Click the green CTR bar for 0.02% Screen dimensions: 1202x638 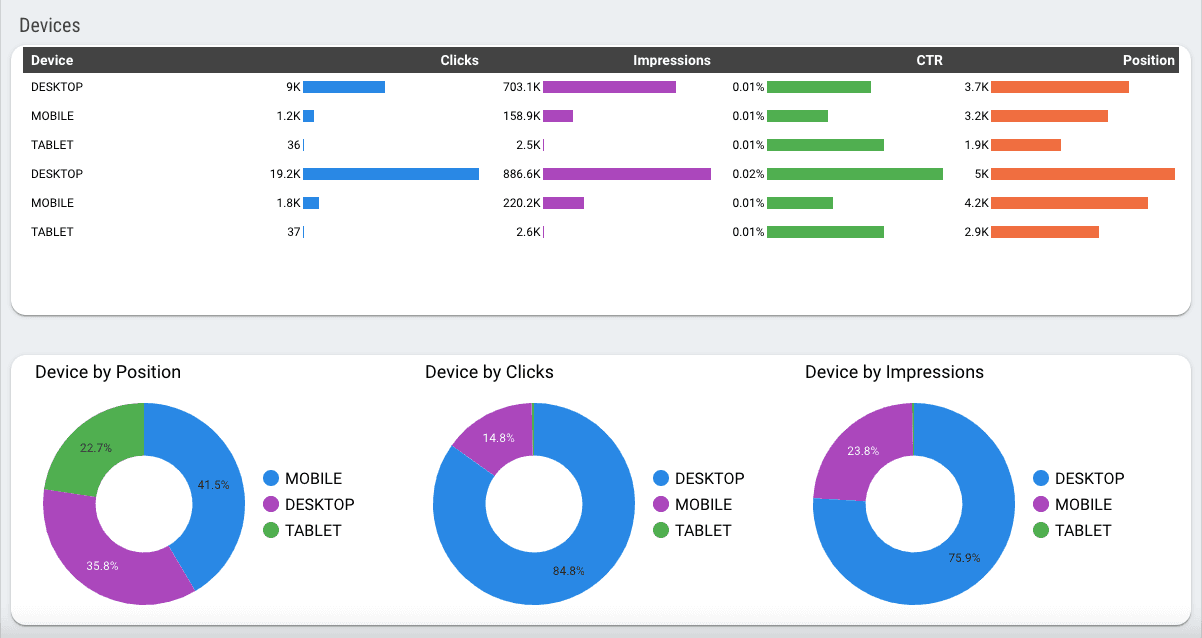pos(855,174)
